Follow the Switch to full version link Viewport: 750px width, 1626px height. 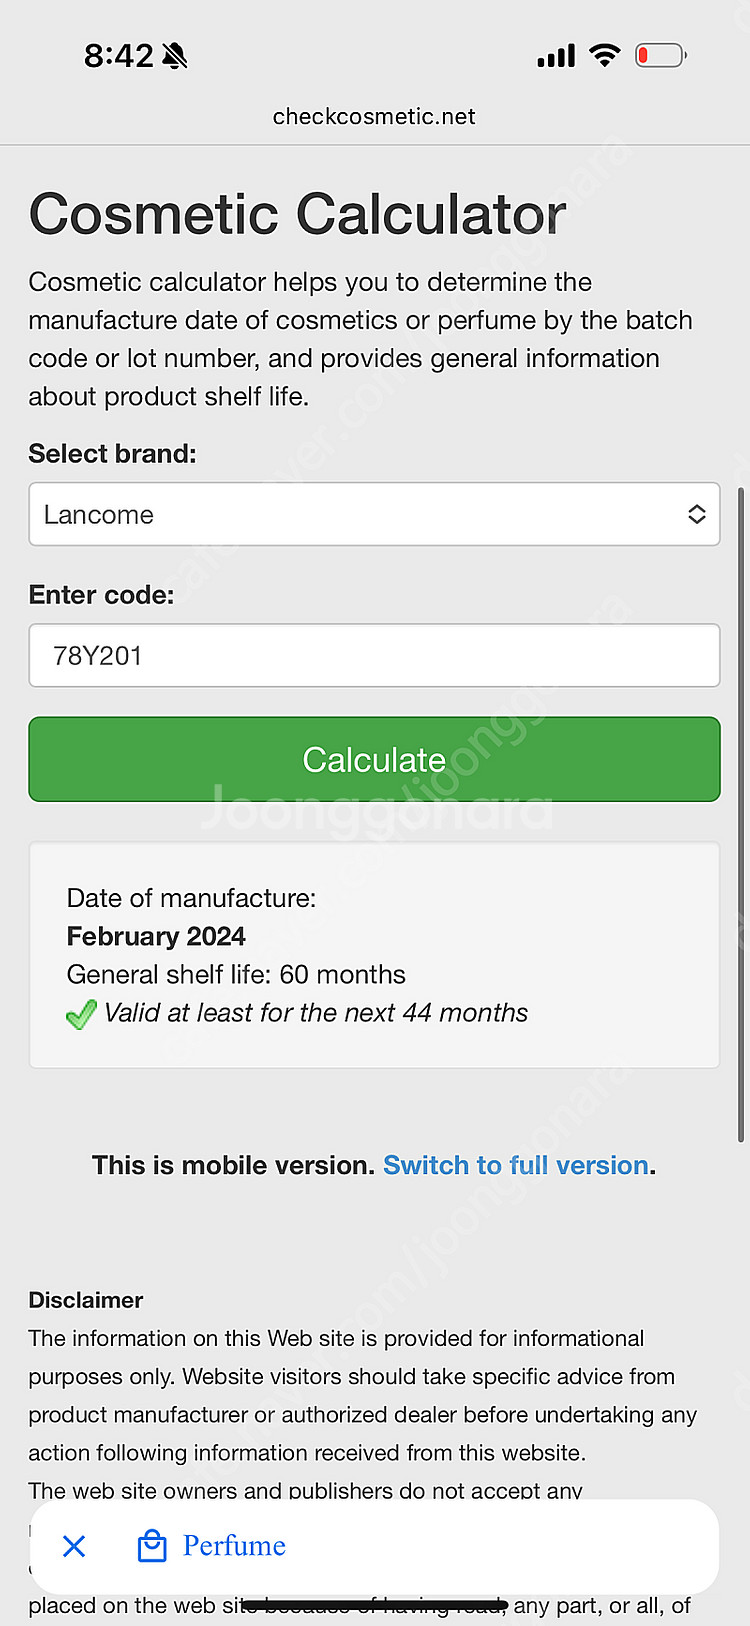point(516,1165)
